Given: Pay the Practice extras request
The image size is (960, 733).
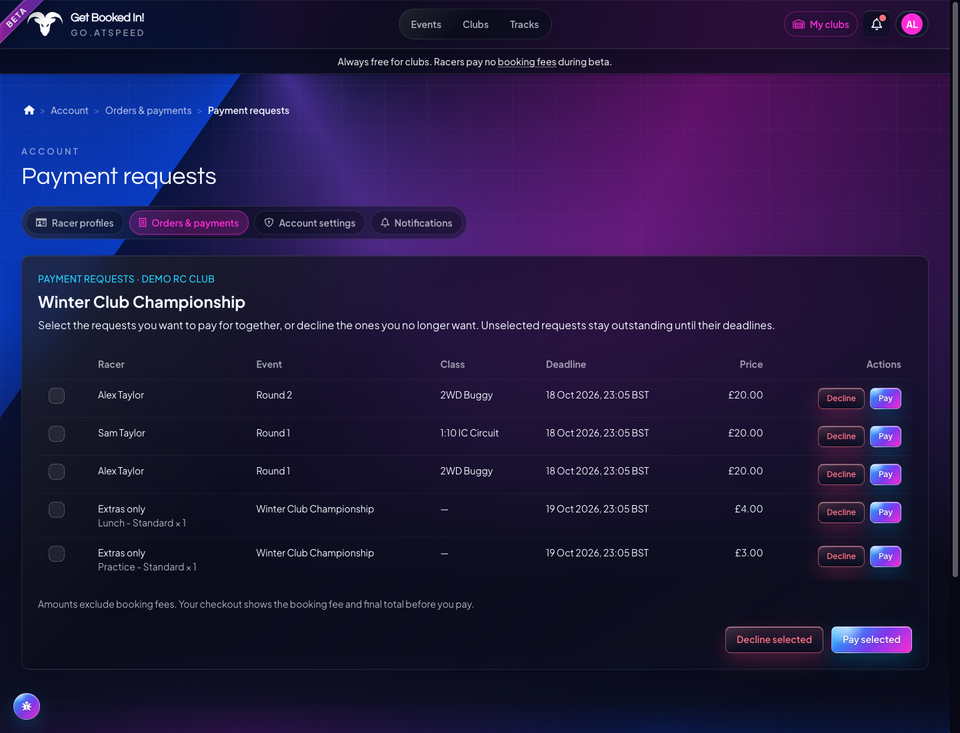Looking at the screenshot, I should pyautogui.click(x=885, y=556).
